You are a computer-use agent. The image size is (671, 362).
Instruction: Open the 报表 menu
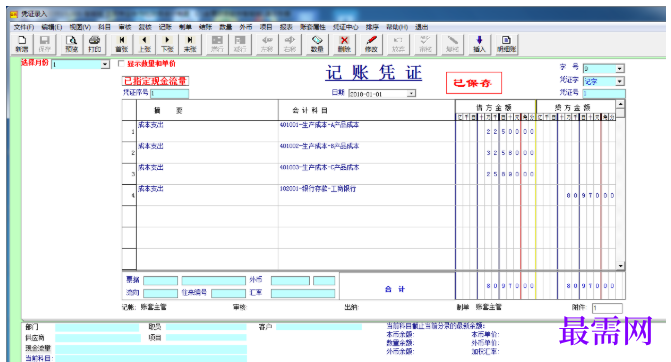click(286, 27)
